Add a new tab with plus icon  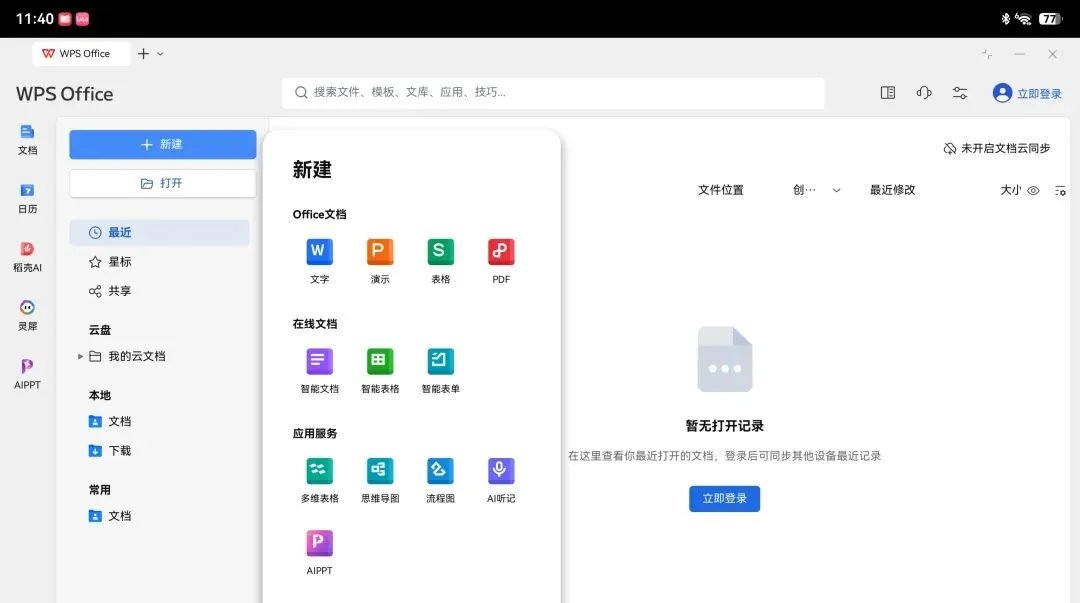point(143,53)
